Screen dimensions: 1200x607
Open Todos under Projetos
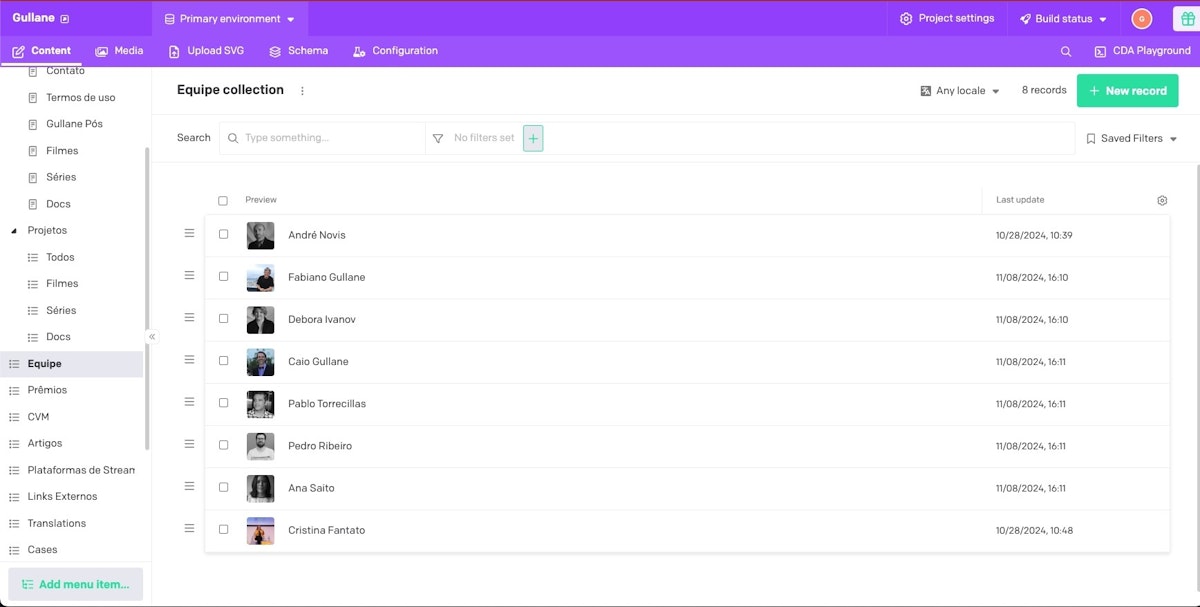[x=60, y=257]
